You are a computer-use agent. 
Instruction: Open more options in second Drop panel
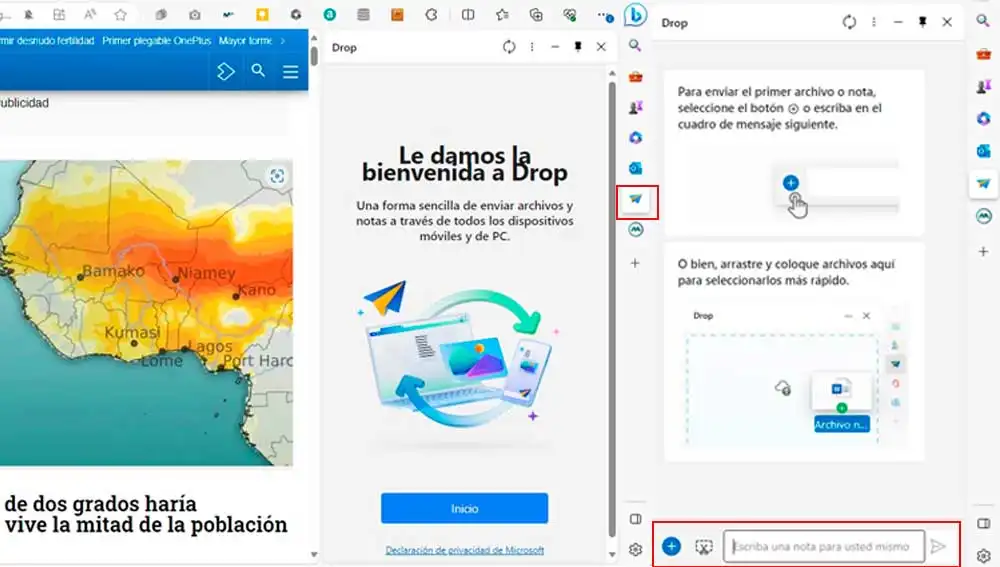click(874, 22)
